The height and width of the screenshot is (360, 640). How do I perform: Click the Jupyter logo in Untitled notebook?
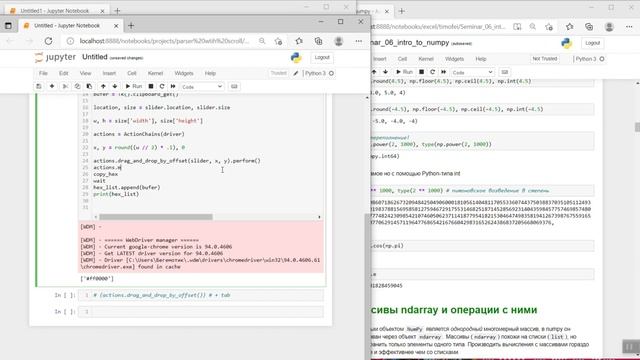tap(56, 57)
